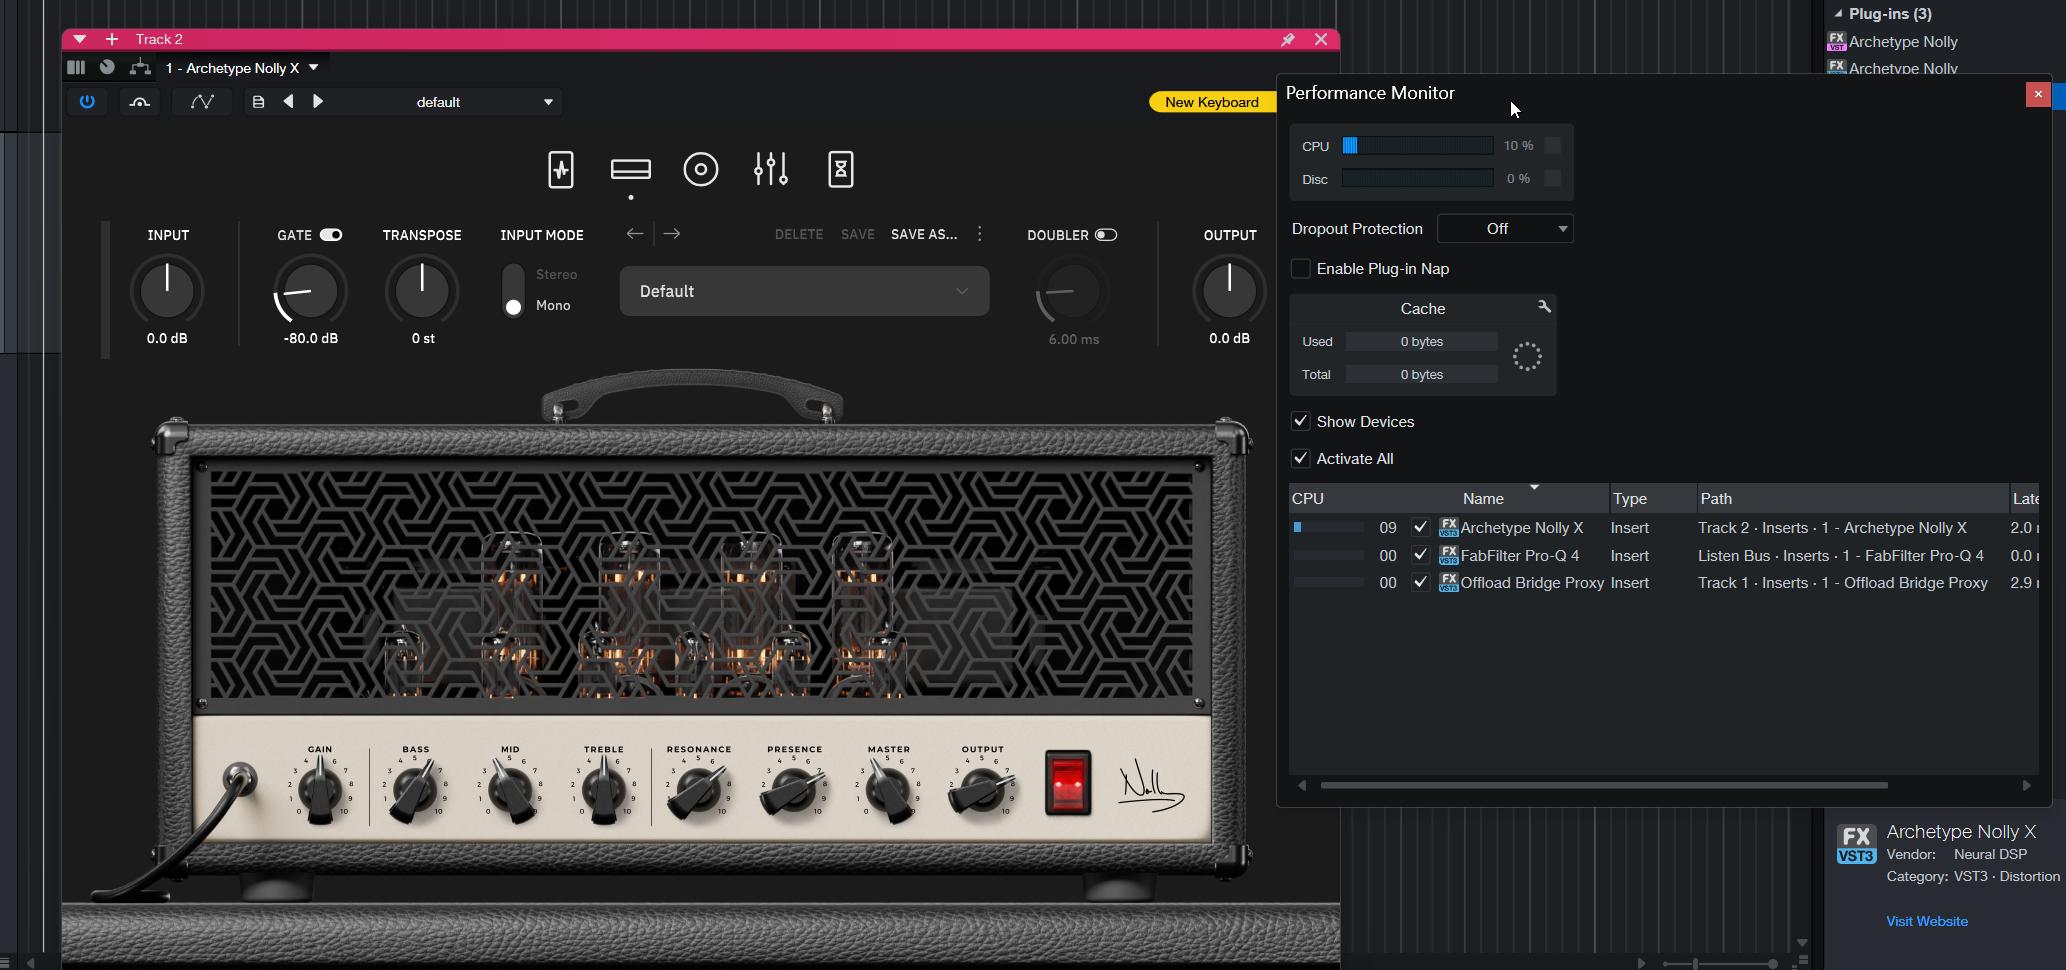Toggle the GATE switch
Viewport: 2066px width, 970px height.
tap(331, 235)
